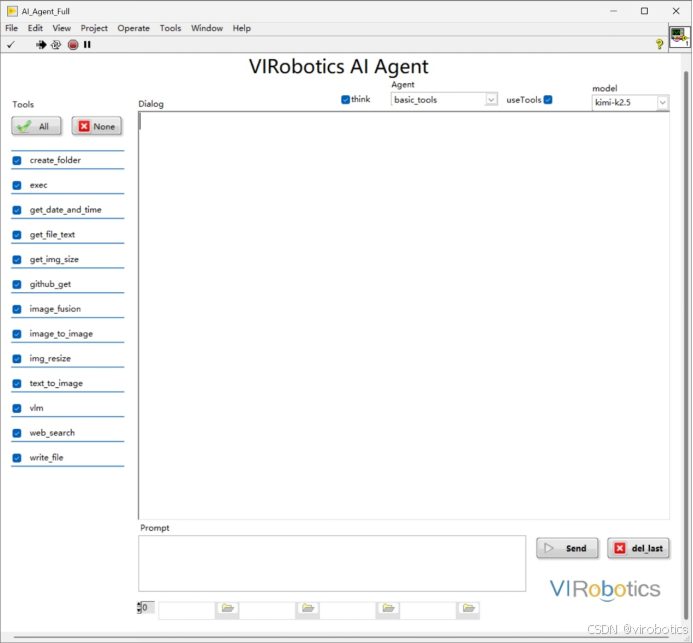This screenshot has height=643, width=693.
Task: Minimize the AI_Agent_Full window
Action: [x=613, y=11]
